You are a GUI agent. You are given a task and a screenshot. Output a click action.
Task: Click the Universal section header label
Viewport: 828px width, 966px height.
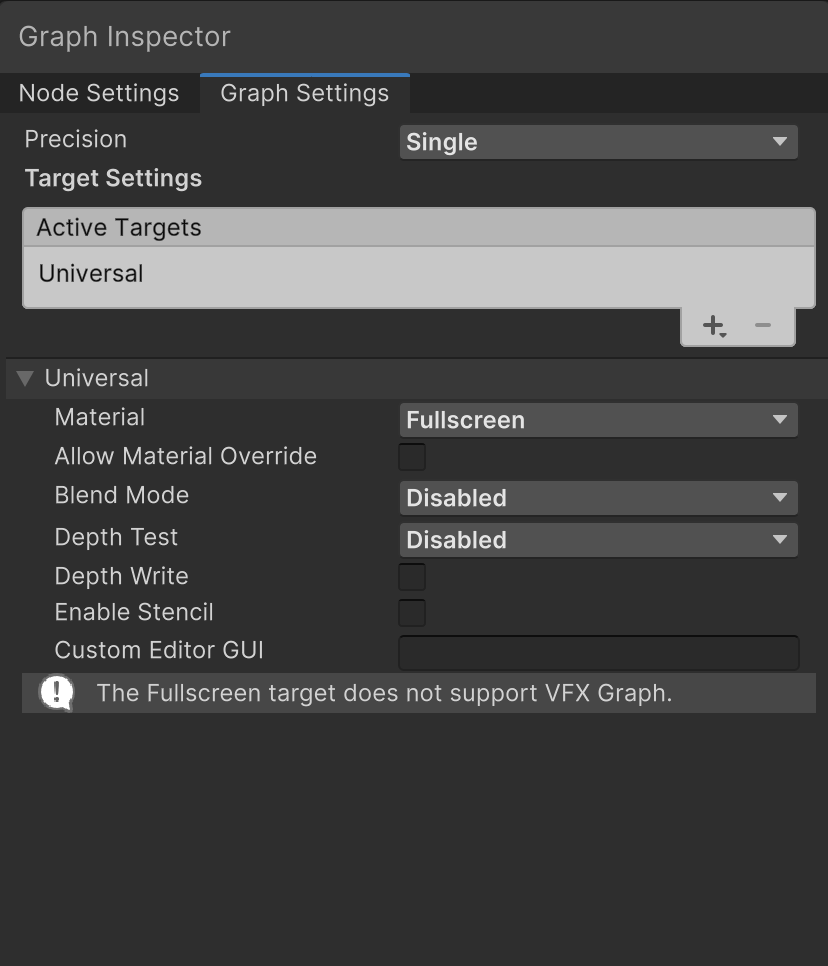click(x=97, y=378)
